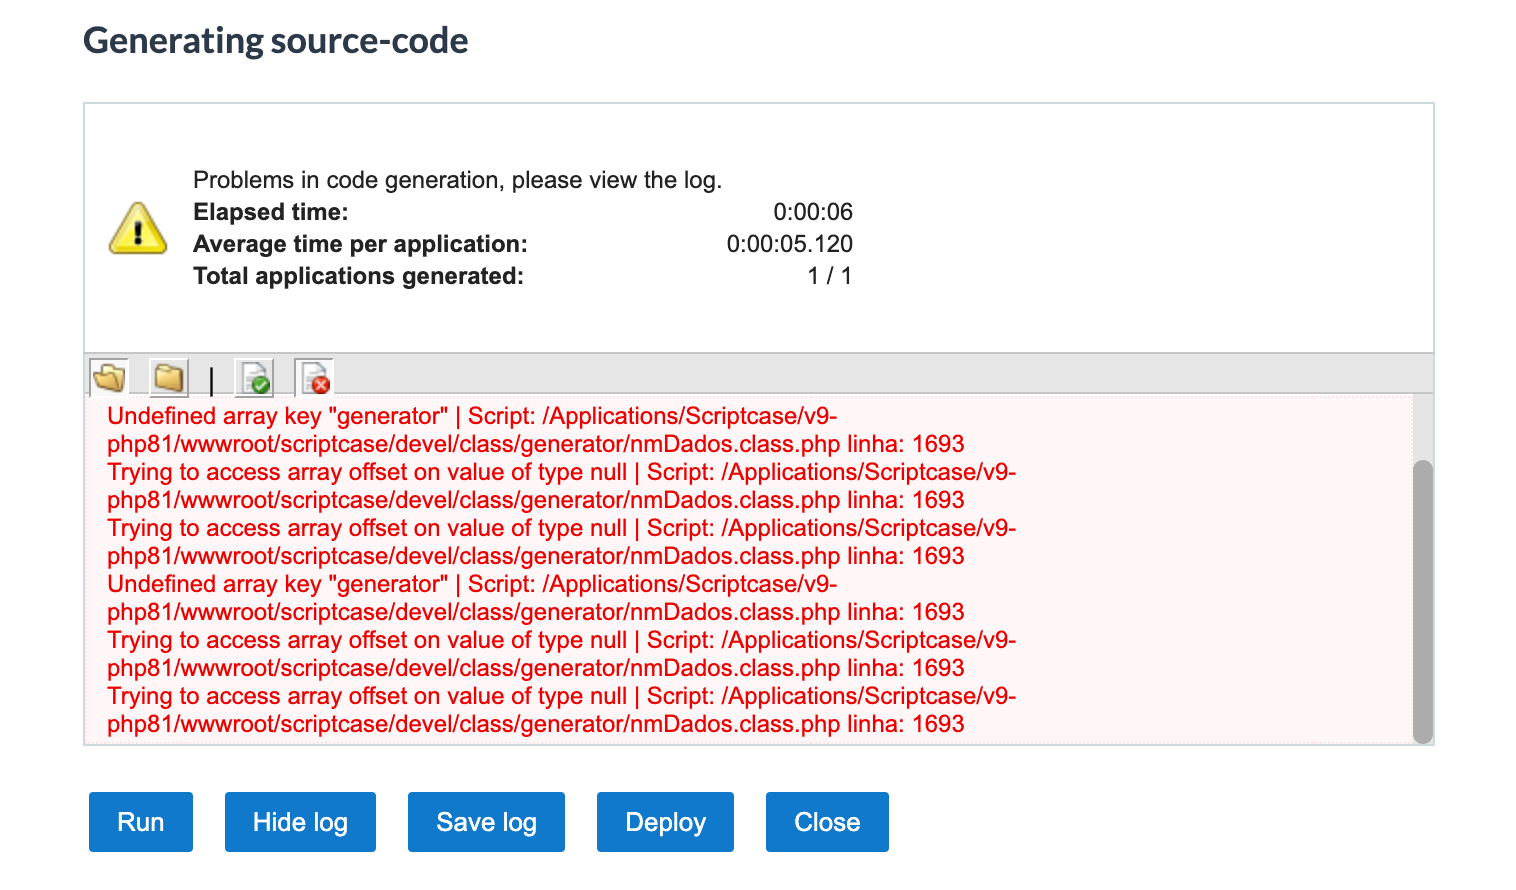Screen dimensions: 1516x890
Task: Click the closed folder icon in the log toolbar
Action: click(169, 378)
